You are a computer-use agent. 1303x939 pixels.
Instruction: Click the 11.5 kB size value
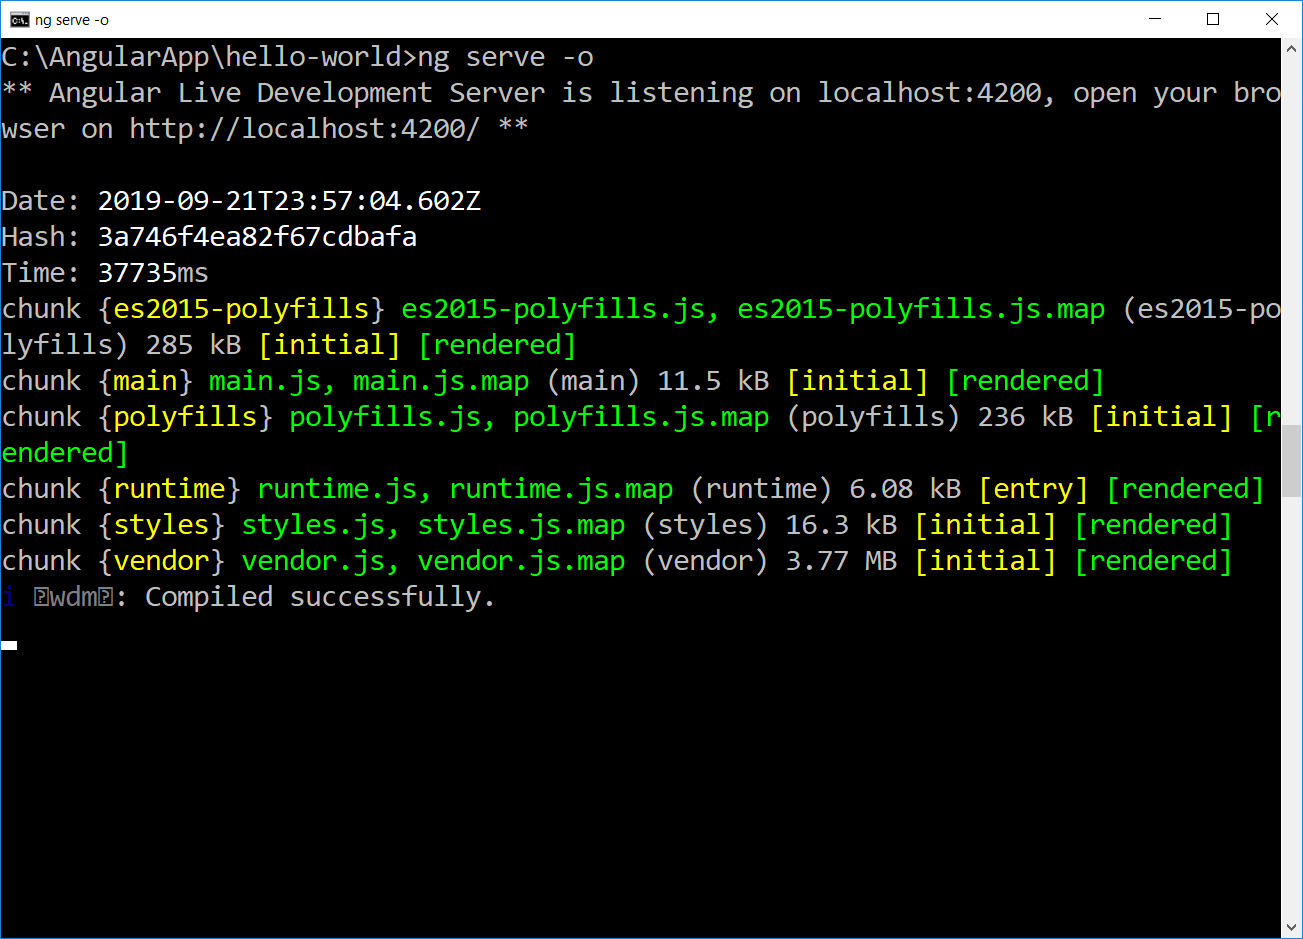(x=713, y=381)
